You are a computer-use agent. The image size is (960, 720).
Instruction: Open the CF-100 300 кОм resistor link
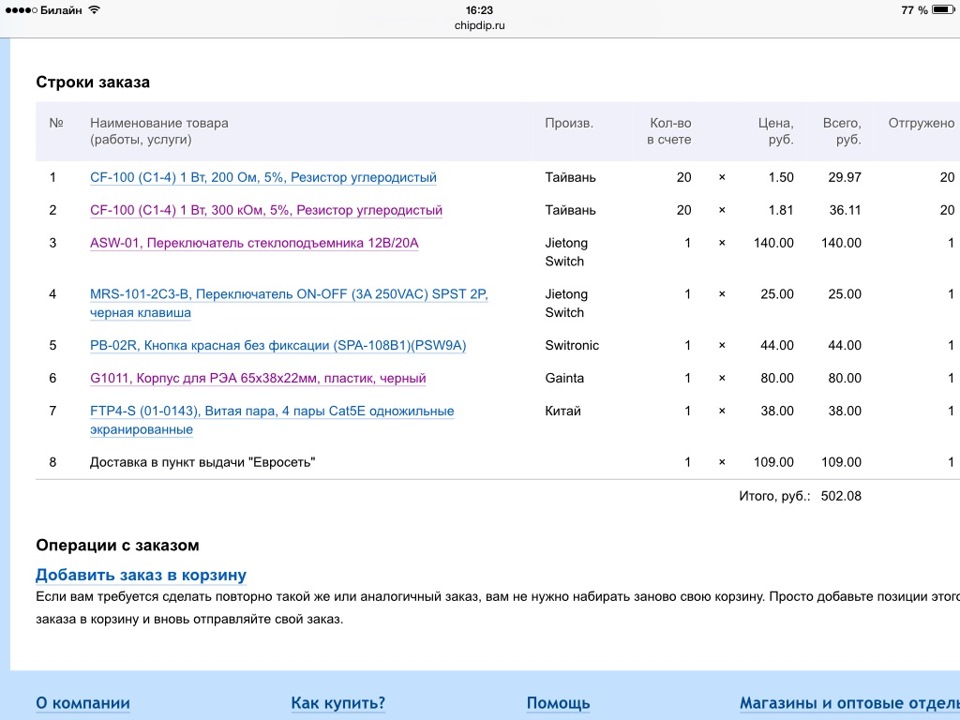[266, 211]
